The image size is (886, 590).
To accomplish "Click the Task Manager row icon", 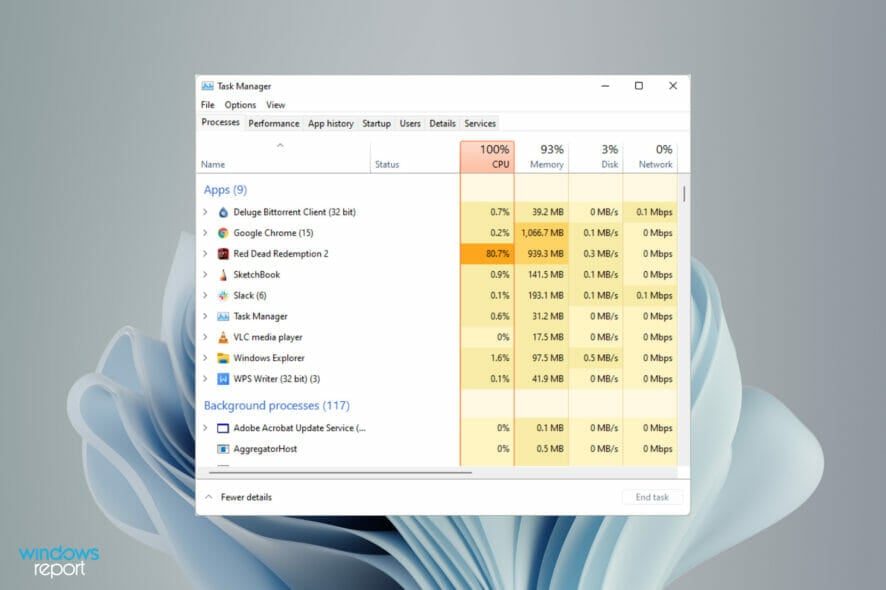I will point(223,316).
